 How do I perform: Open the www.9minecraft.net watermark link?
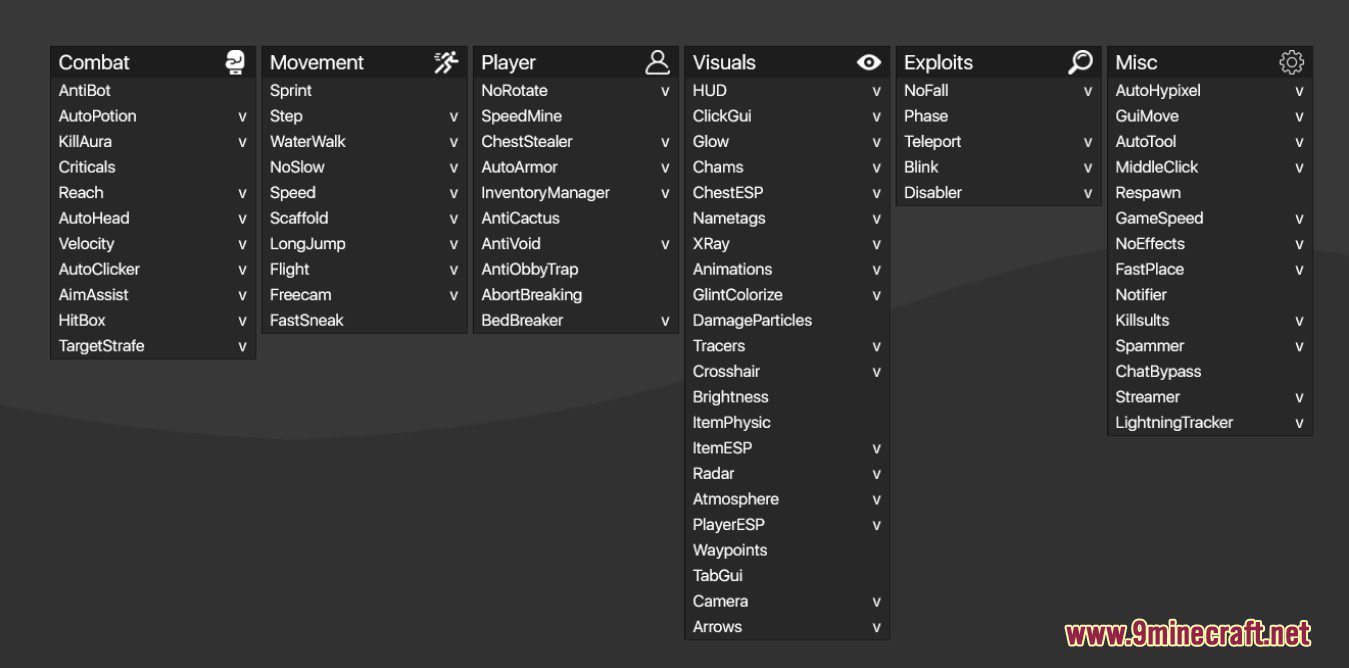point(1187,633)
